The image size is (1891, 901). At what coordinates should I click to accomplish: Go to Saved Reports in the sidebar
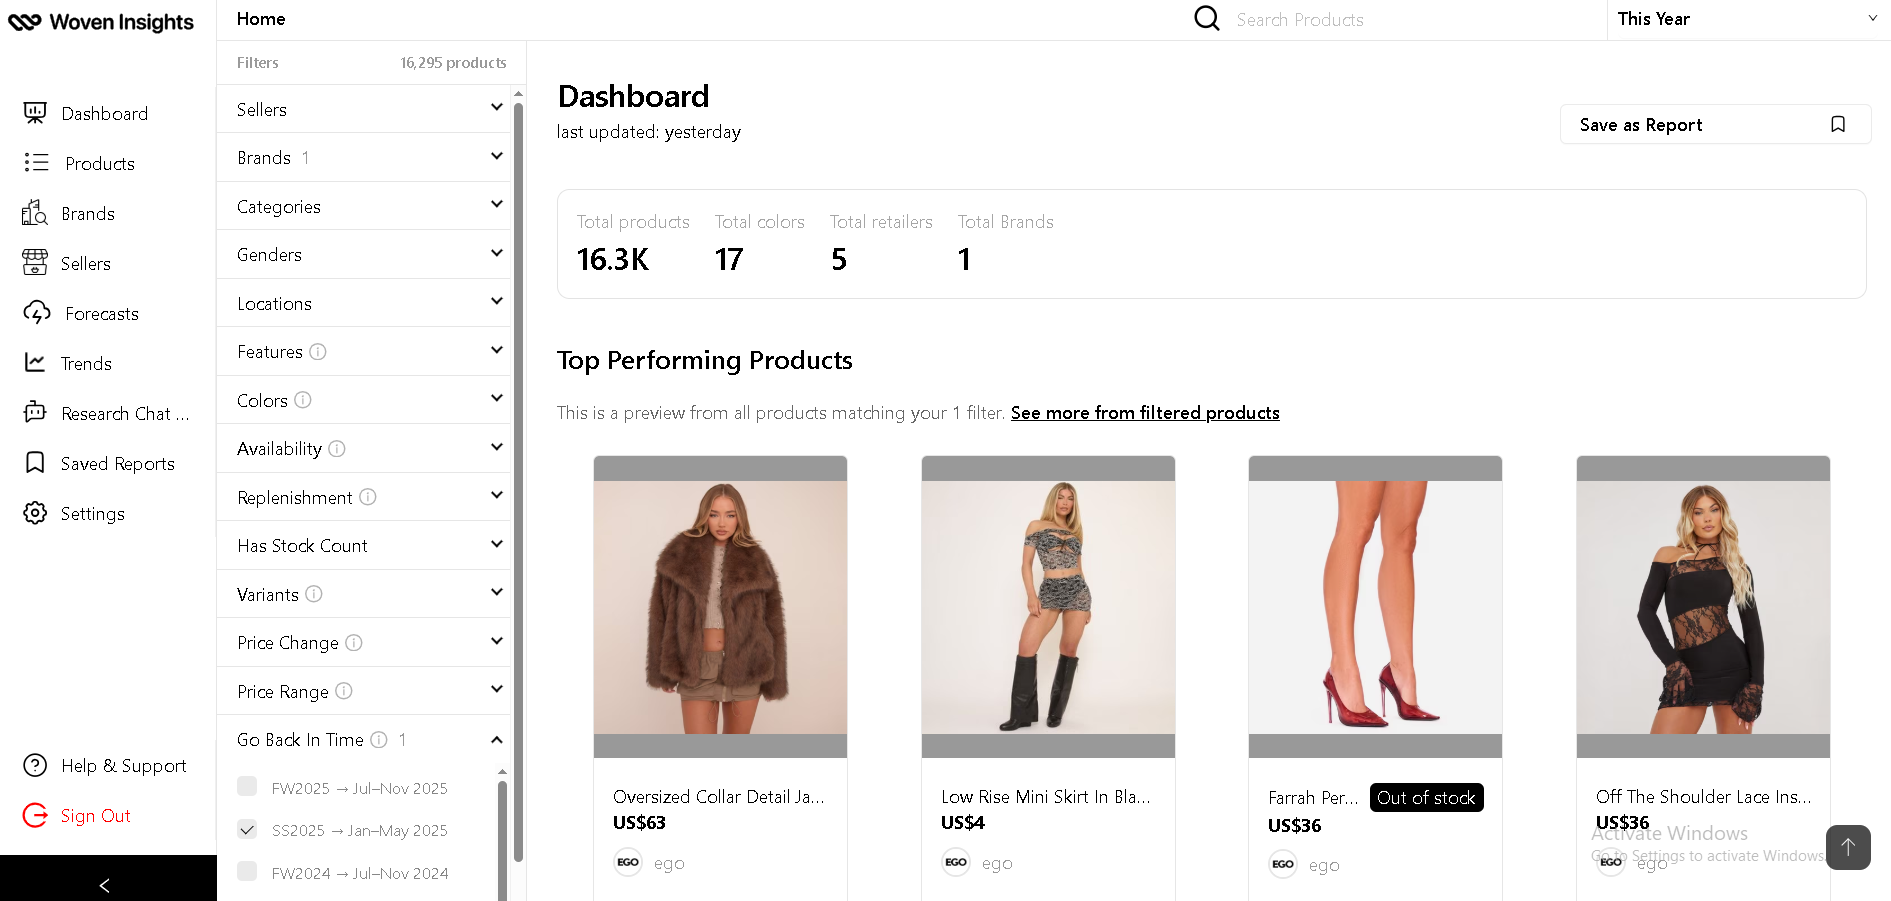(x=117, y=464)
